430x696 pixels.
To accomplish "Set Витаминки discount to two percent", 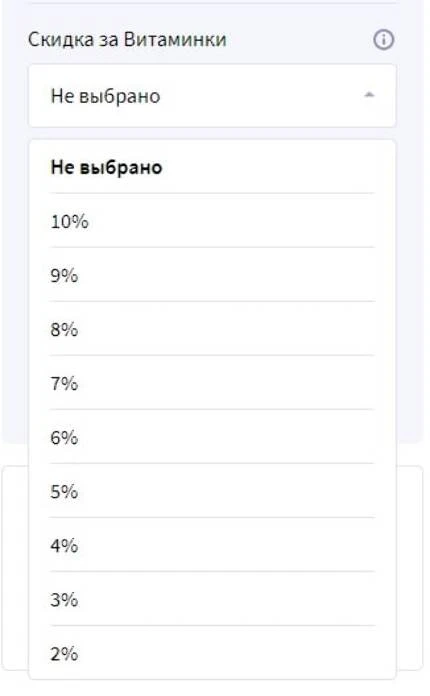I will point(212,653).
